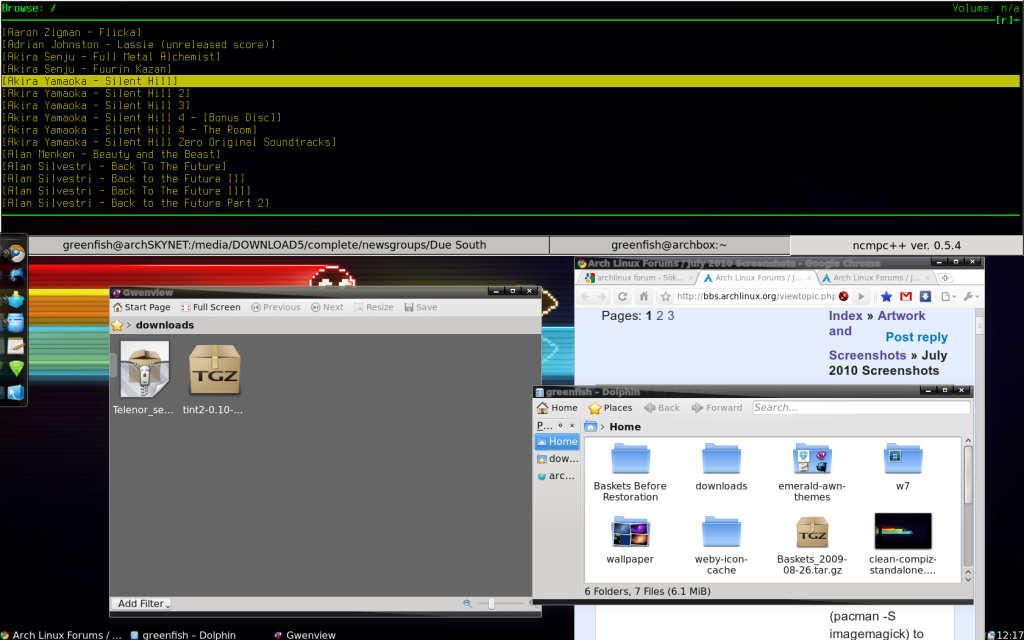Open the Gmail extension icon in Chrome
Screen dimensions: 1024x640
click(906, 296)
